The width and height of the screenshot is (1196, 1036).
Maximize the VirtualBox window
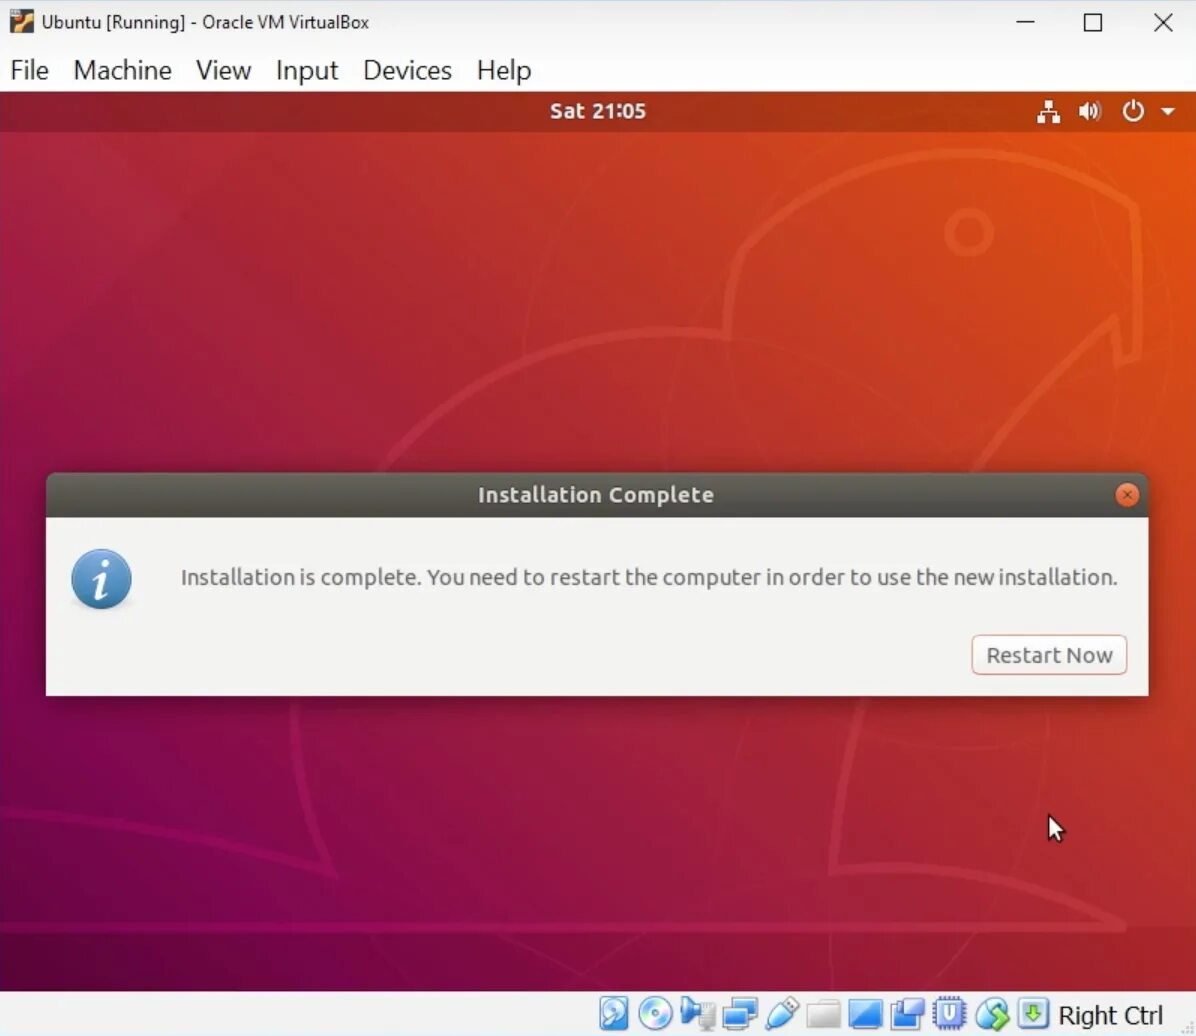click(x=1092, y=22)
